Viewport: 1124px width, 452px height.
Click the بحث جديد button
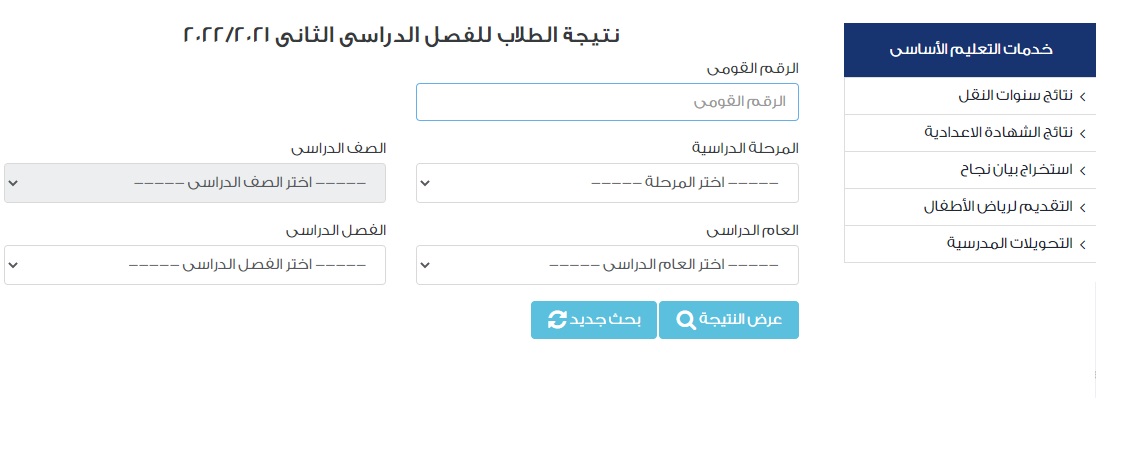pyautogui.click(x=594, y=320)
